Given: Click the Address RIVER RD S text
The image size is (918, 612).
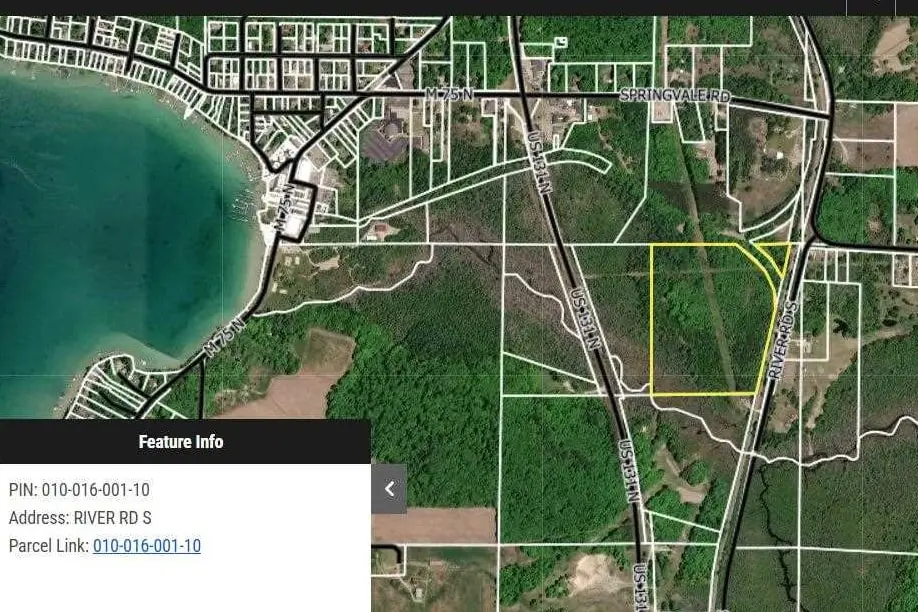Looking at the screenshot, I should 80,518.
